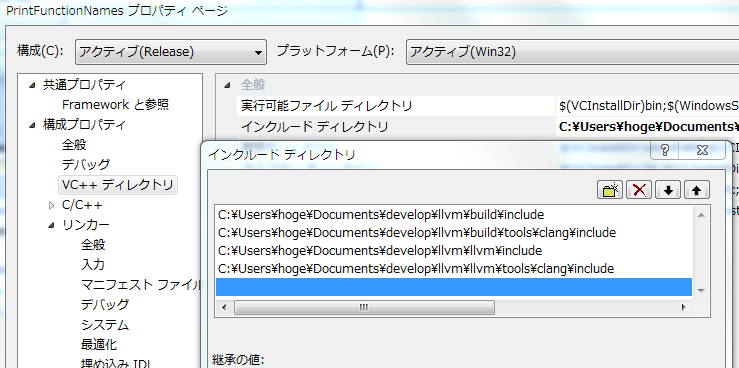
Task: Select Framework と参照 in the tree
Action: tap(115, 105)
